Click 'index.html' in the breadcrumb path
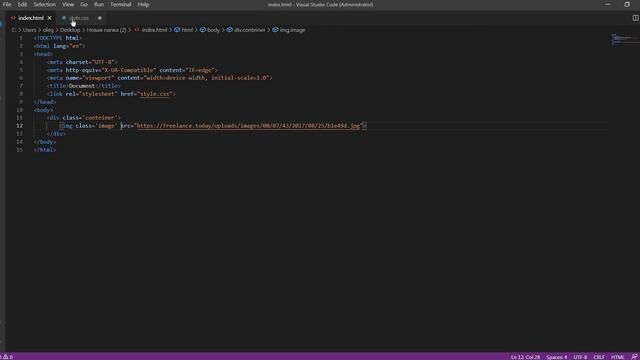Viewport: 640px width, 360px height. (154, 30)
